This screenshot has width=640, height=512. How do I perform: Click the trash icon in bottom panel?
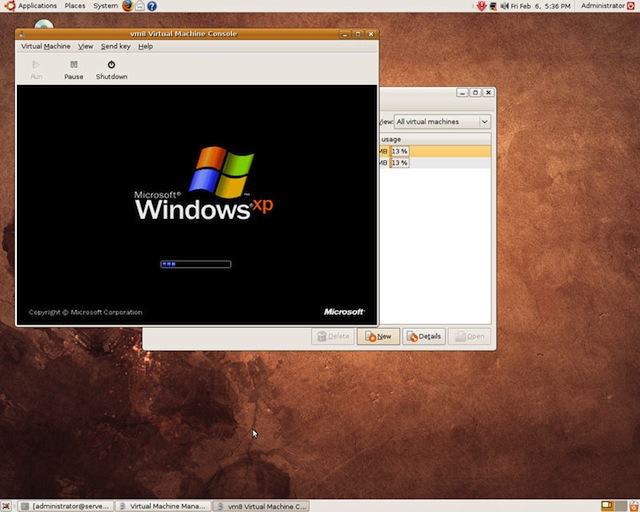(635, 506)
